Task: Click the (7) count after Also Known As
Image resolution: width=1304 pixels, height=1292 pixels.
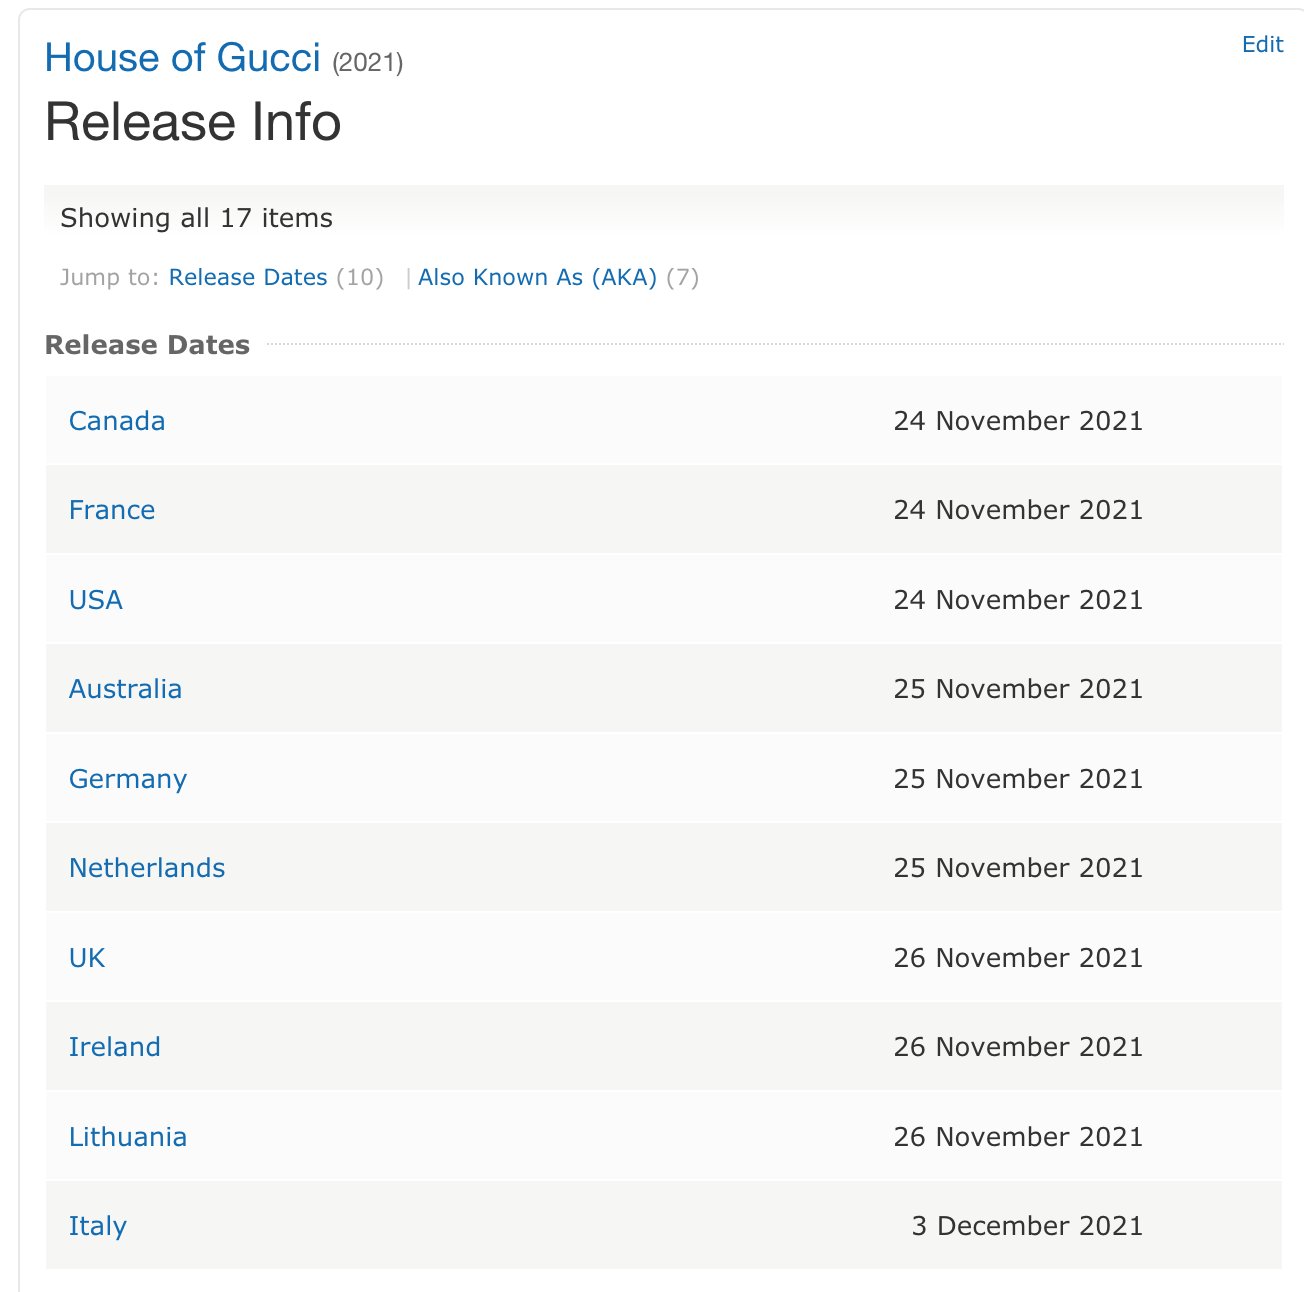Action: 683,277
